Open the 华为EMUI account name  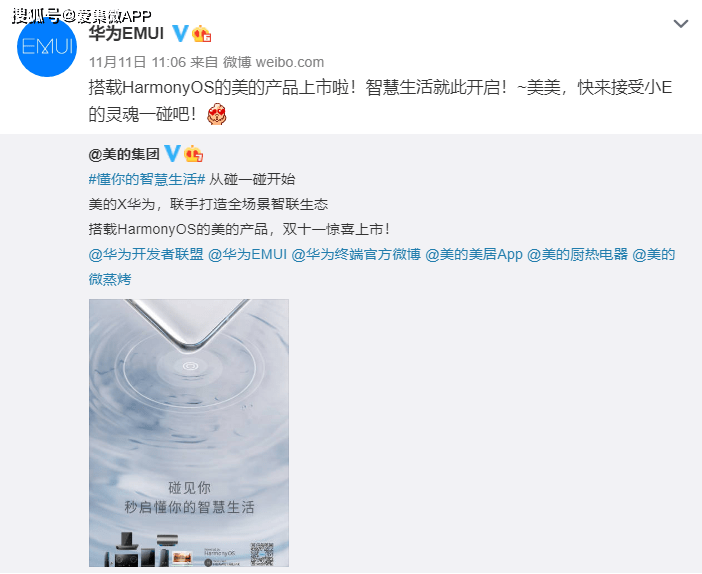126,33
